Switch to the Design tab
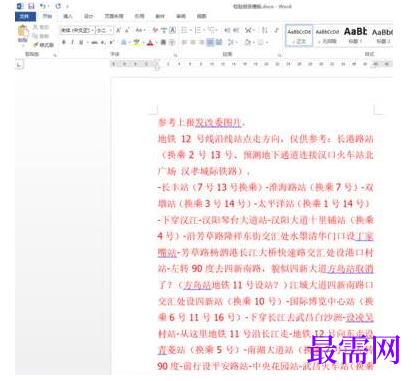 88,16
